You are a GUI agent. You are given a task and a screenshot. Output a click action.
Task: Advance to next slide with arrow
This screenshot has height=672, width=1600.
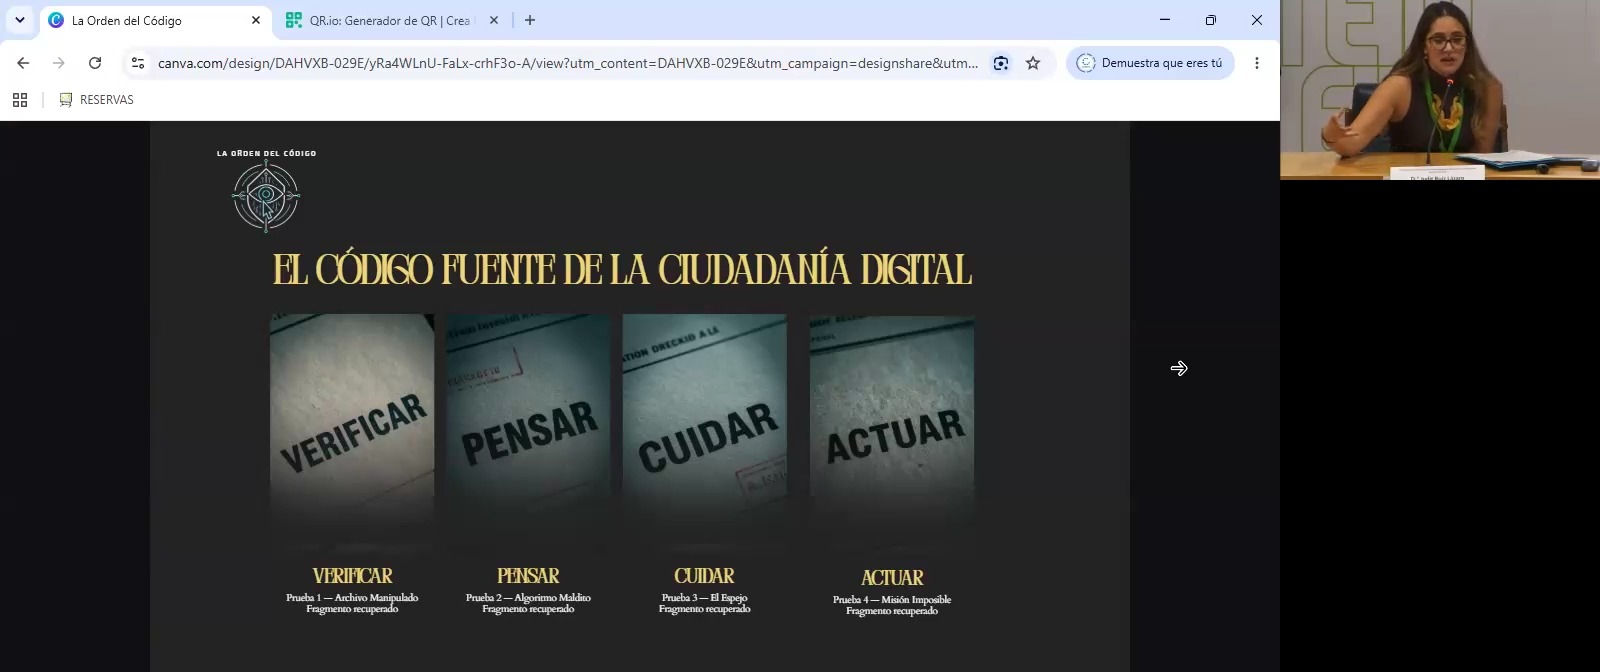pos(1179,369)
